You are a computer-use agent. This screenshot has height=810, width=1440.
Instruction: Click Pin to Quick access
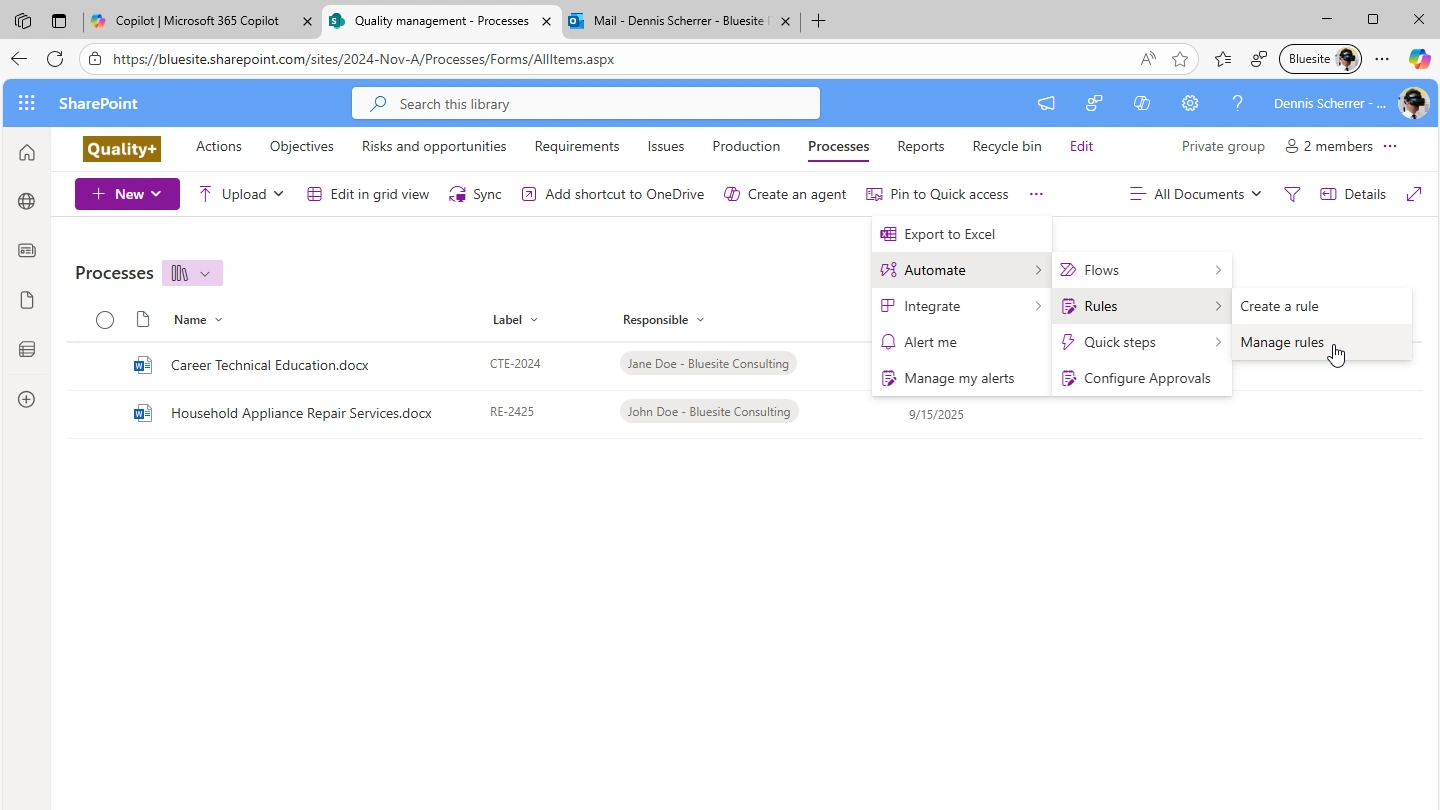[937, 194]
